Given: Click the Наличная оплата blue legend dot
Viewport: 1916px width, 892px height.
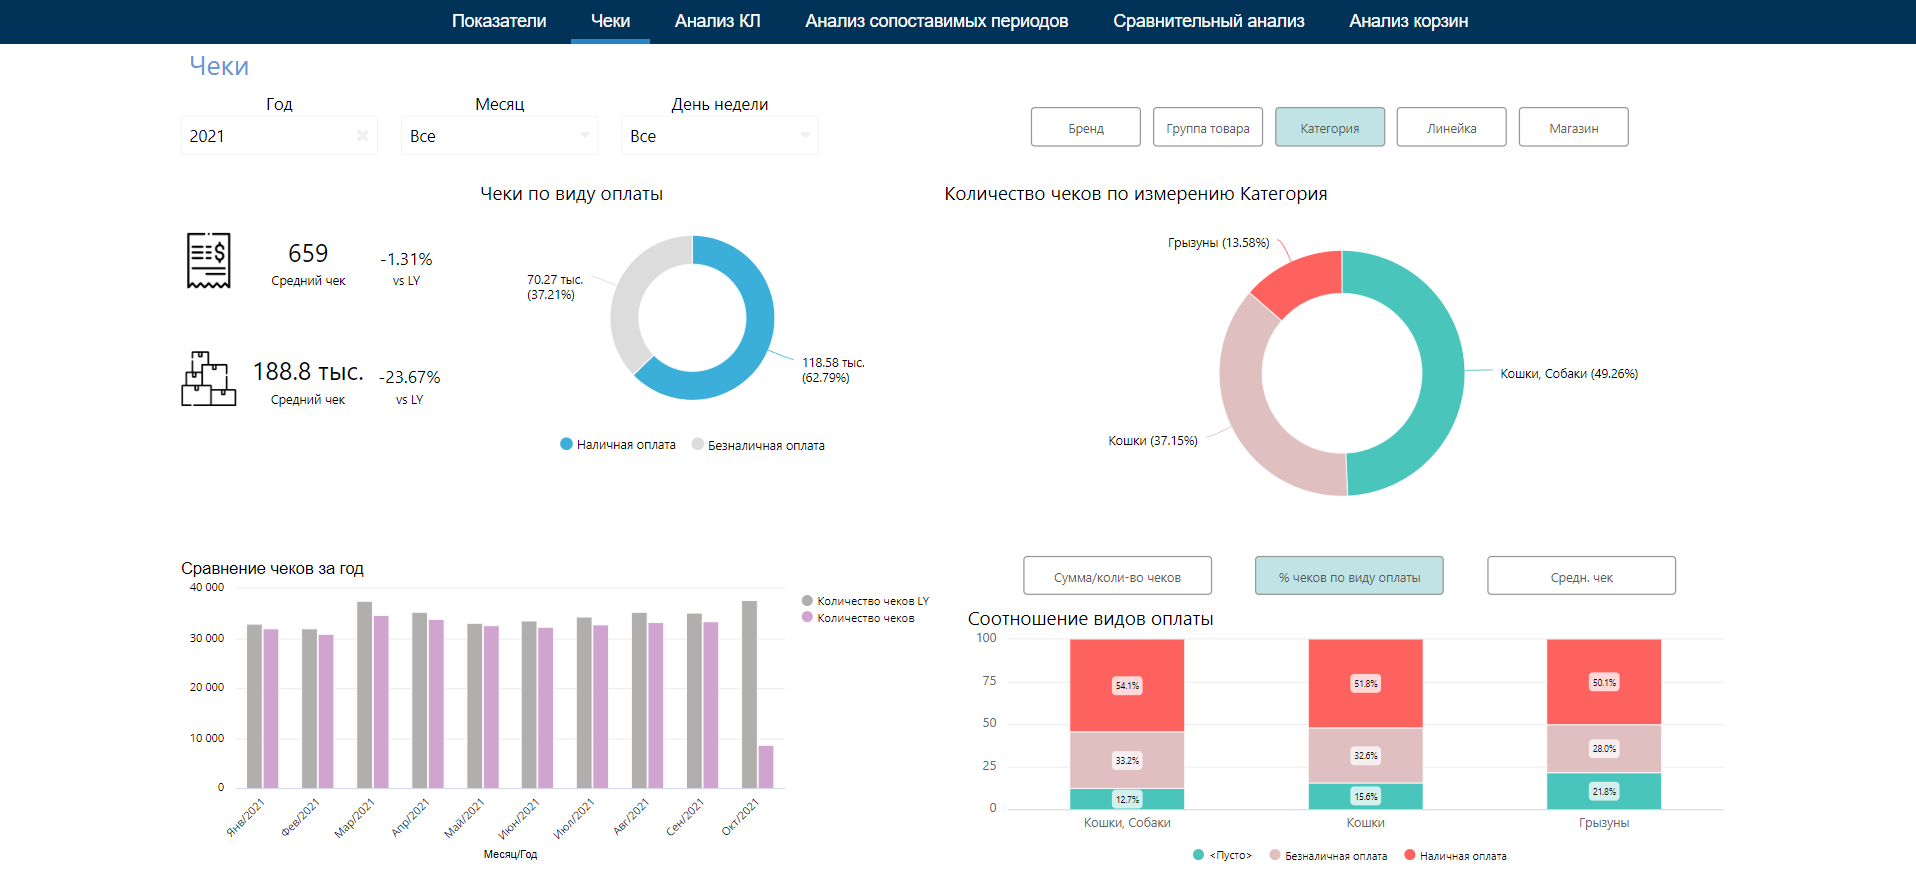Looking at the screenshot, I should tap(566, 444).
